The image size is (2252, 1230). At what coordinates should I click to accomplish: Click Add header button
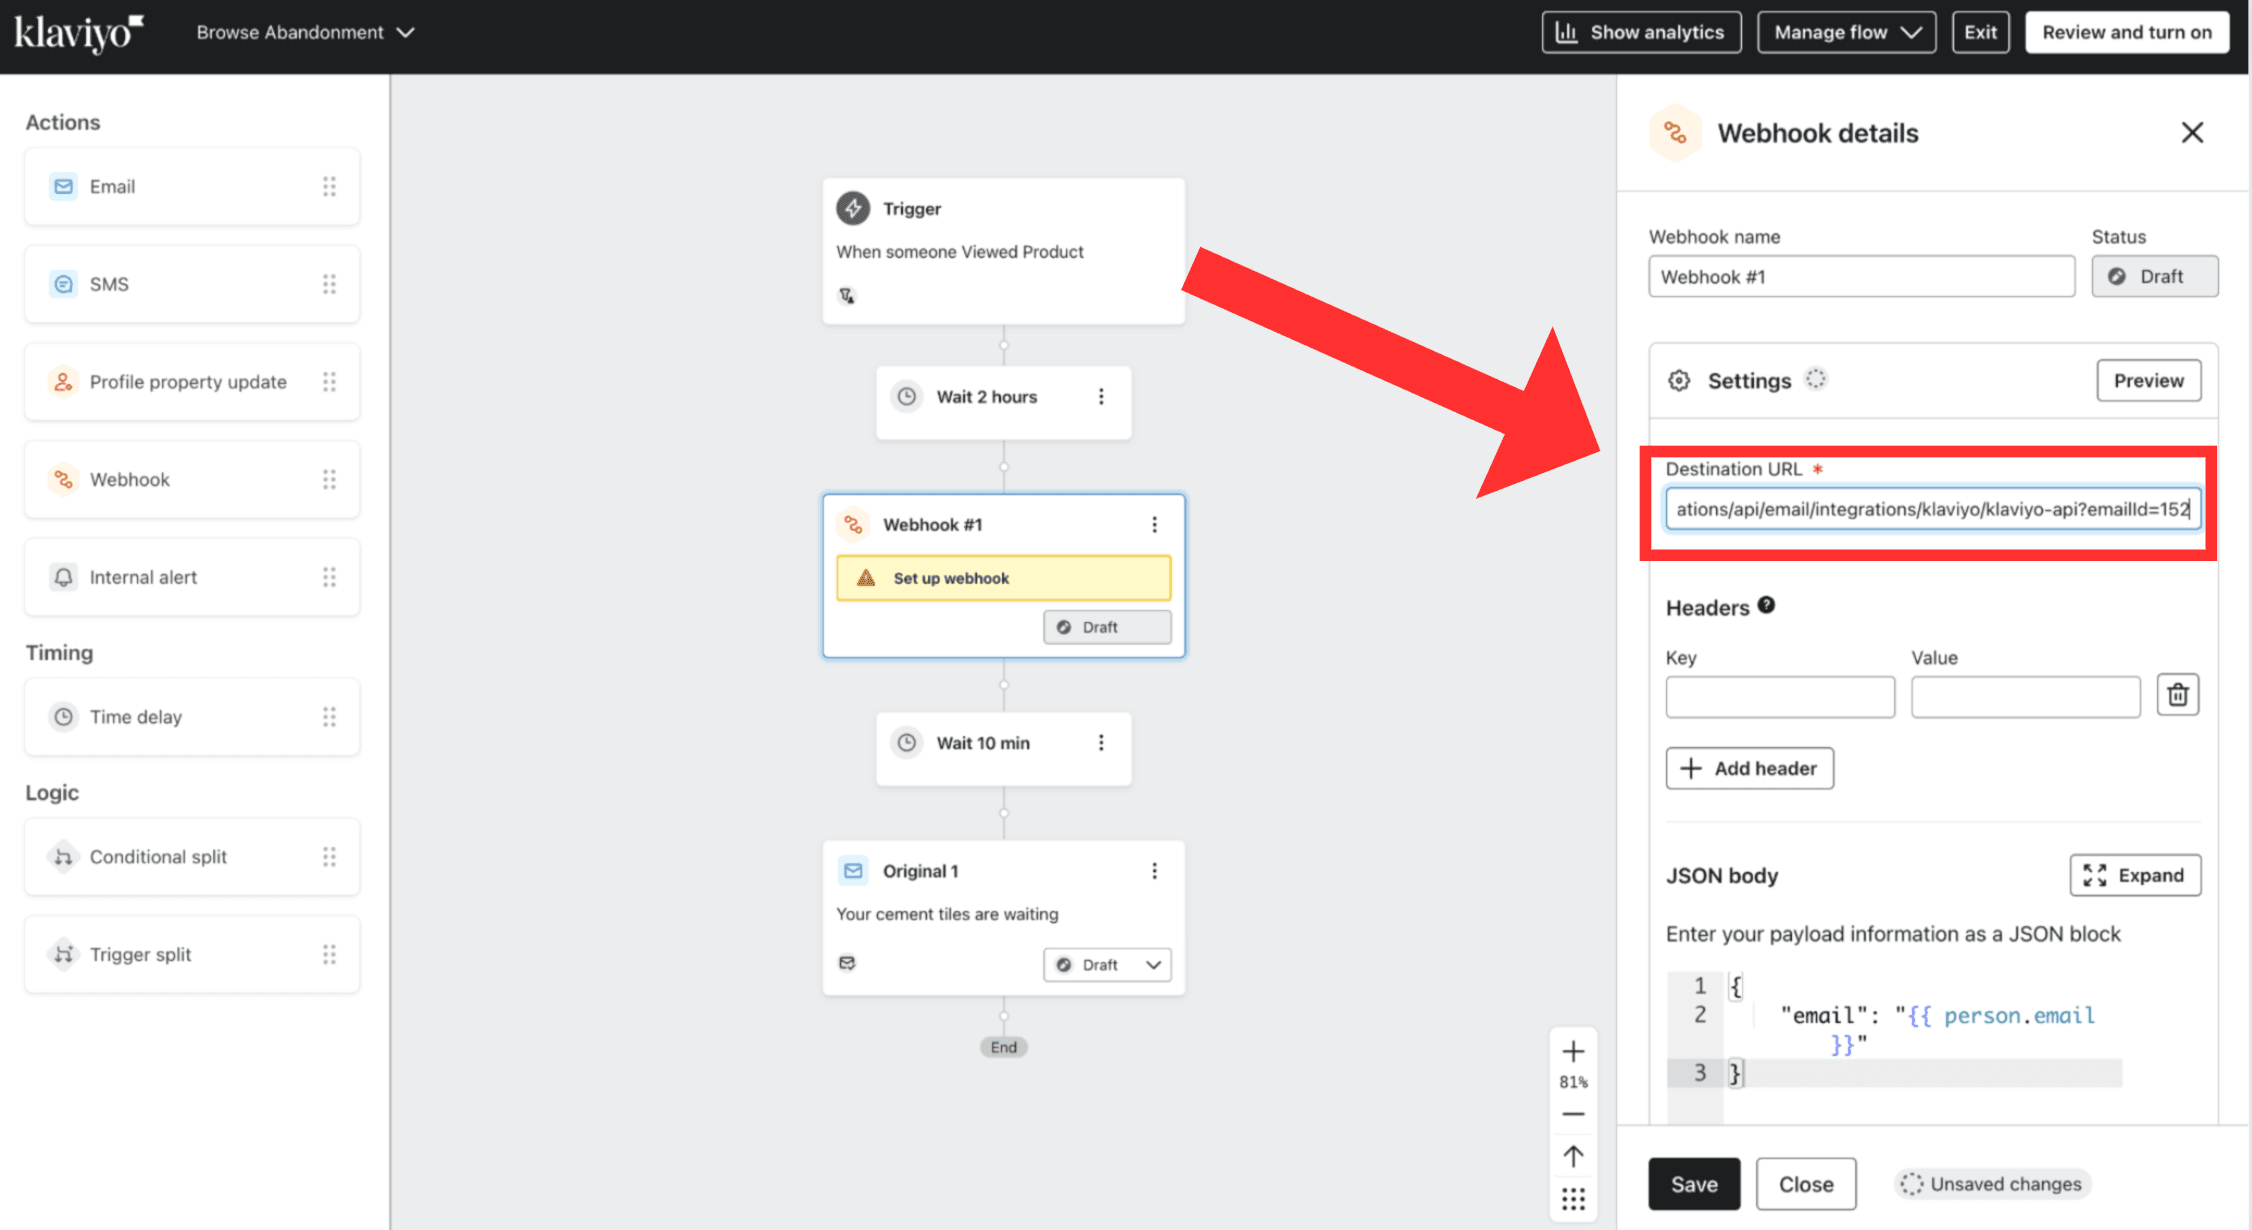(x=1749, y=768)
